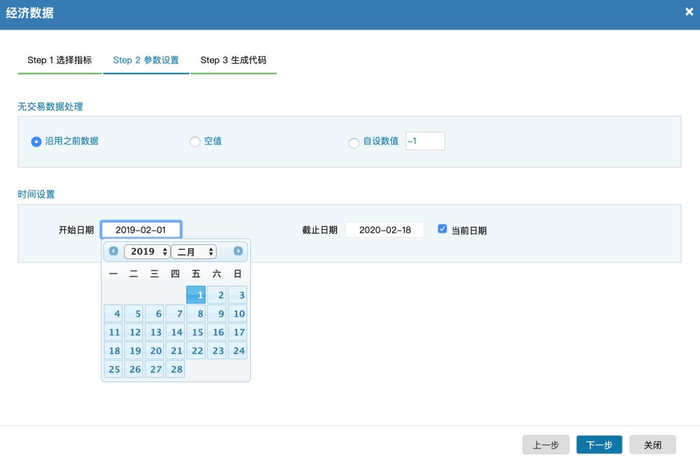Pick day 1 in the calendar
Screen dimensions: 700x461
(196, 295)
